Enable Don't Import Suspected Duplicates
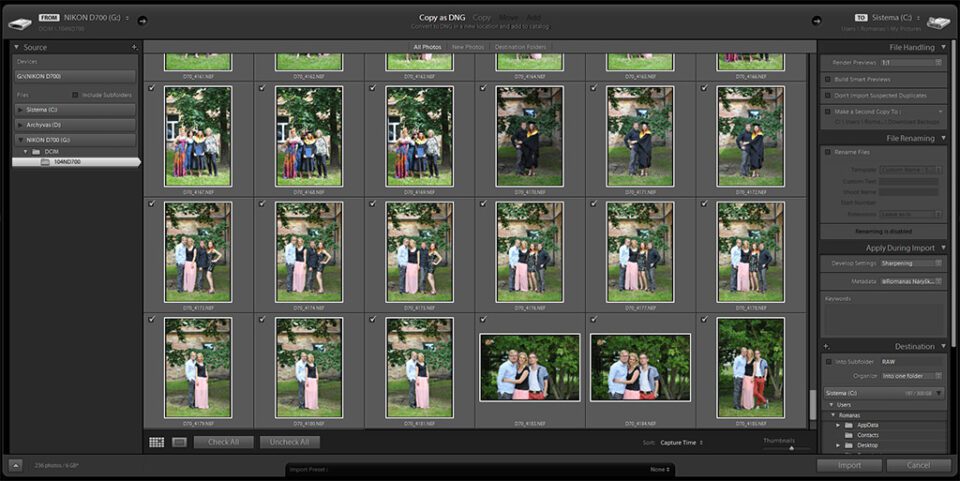The image size is (960, 481). [828, 95]
